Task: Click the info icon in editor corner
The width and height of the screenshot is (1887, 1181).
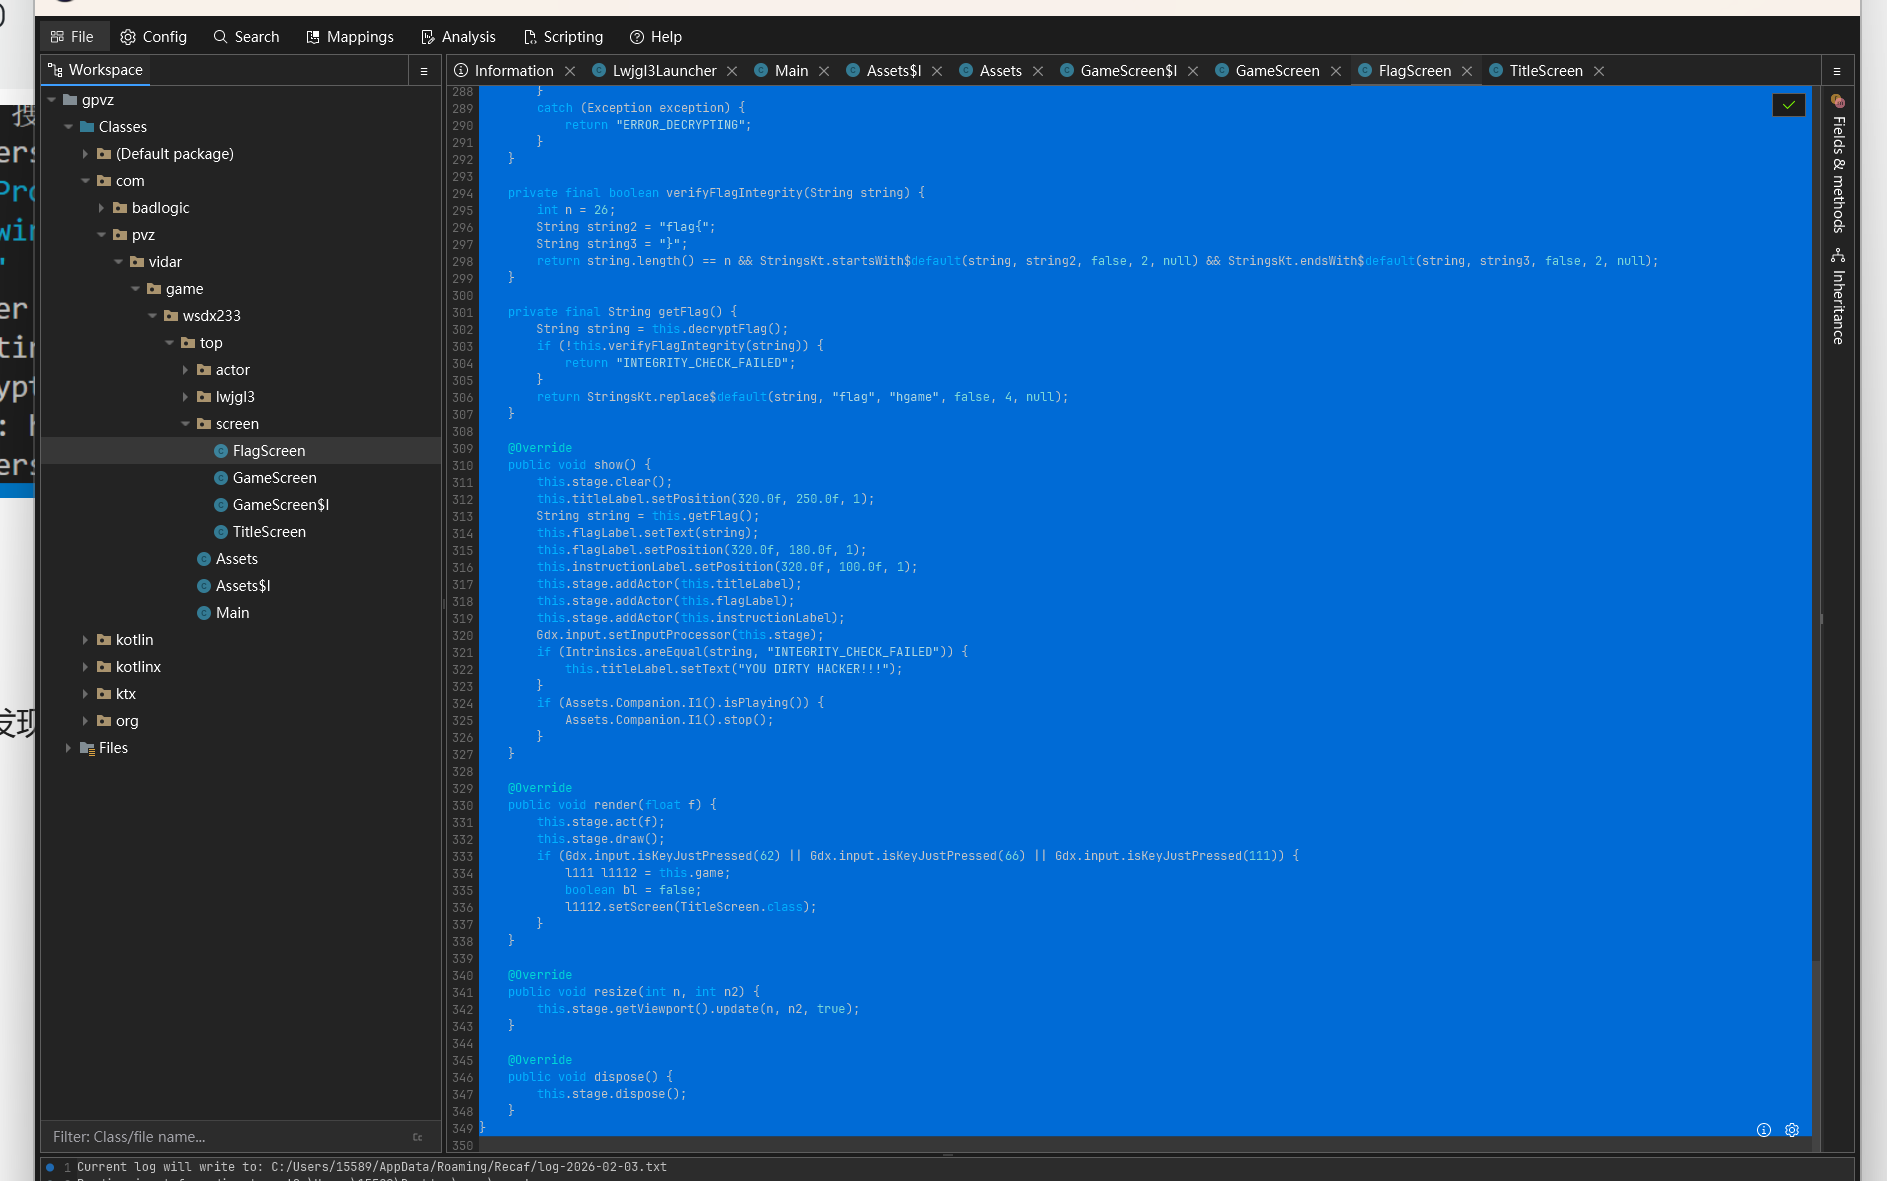Action: (x=1764, y=1130)
